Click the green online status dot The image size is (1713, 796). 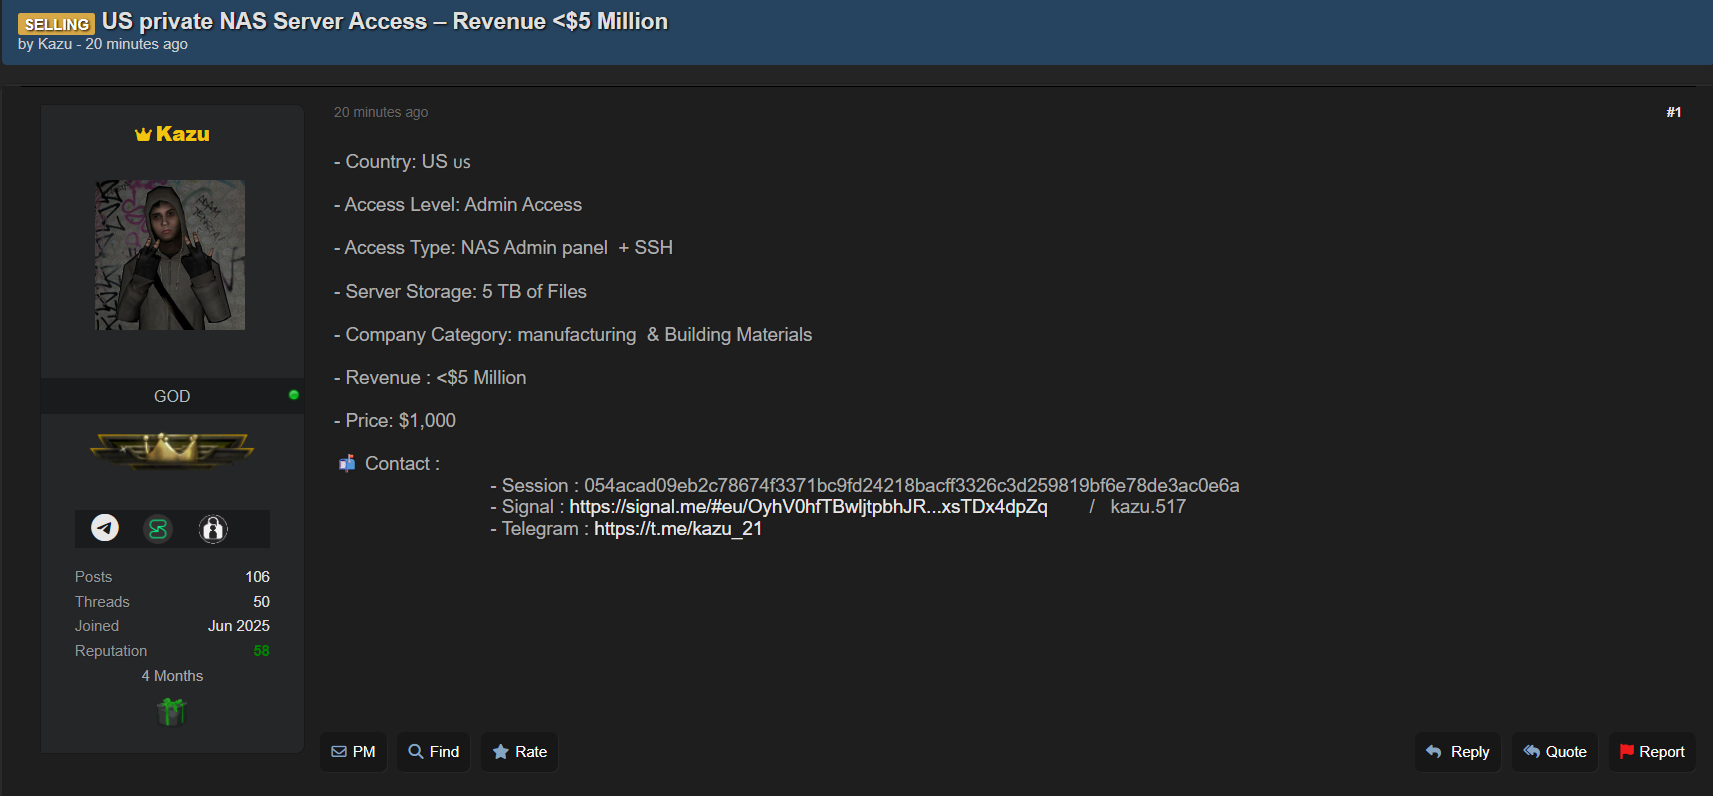click(x=293, y=395)
